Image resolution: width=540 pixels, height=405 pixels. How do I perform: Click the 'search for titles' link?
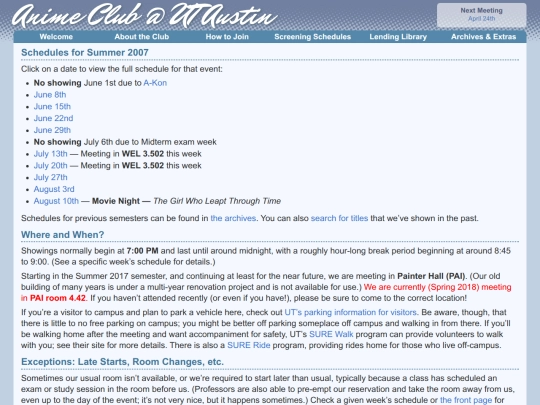point(339,218)
